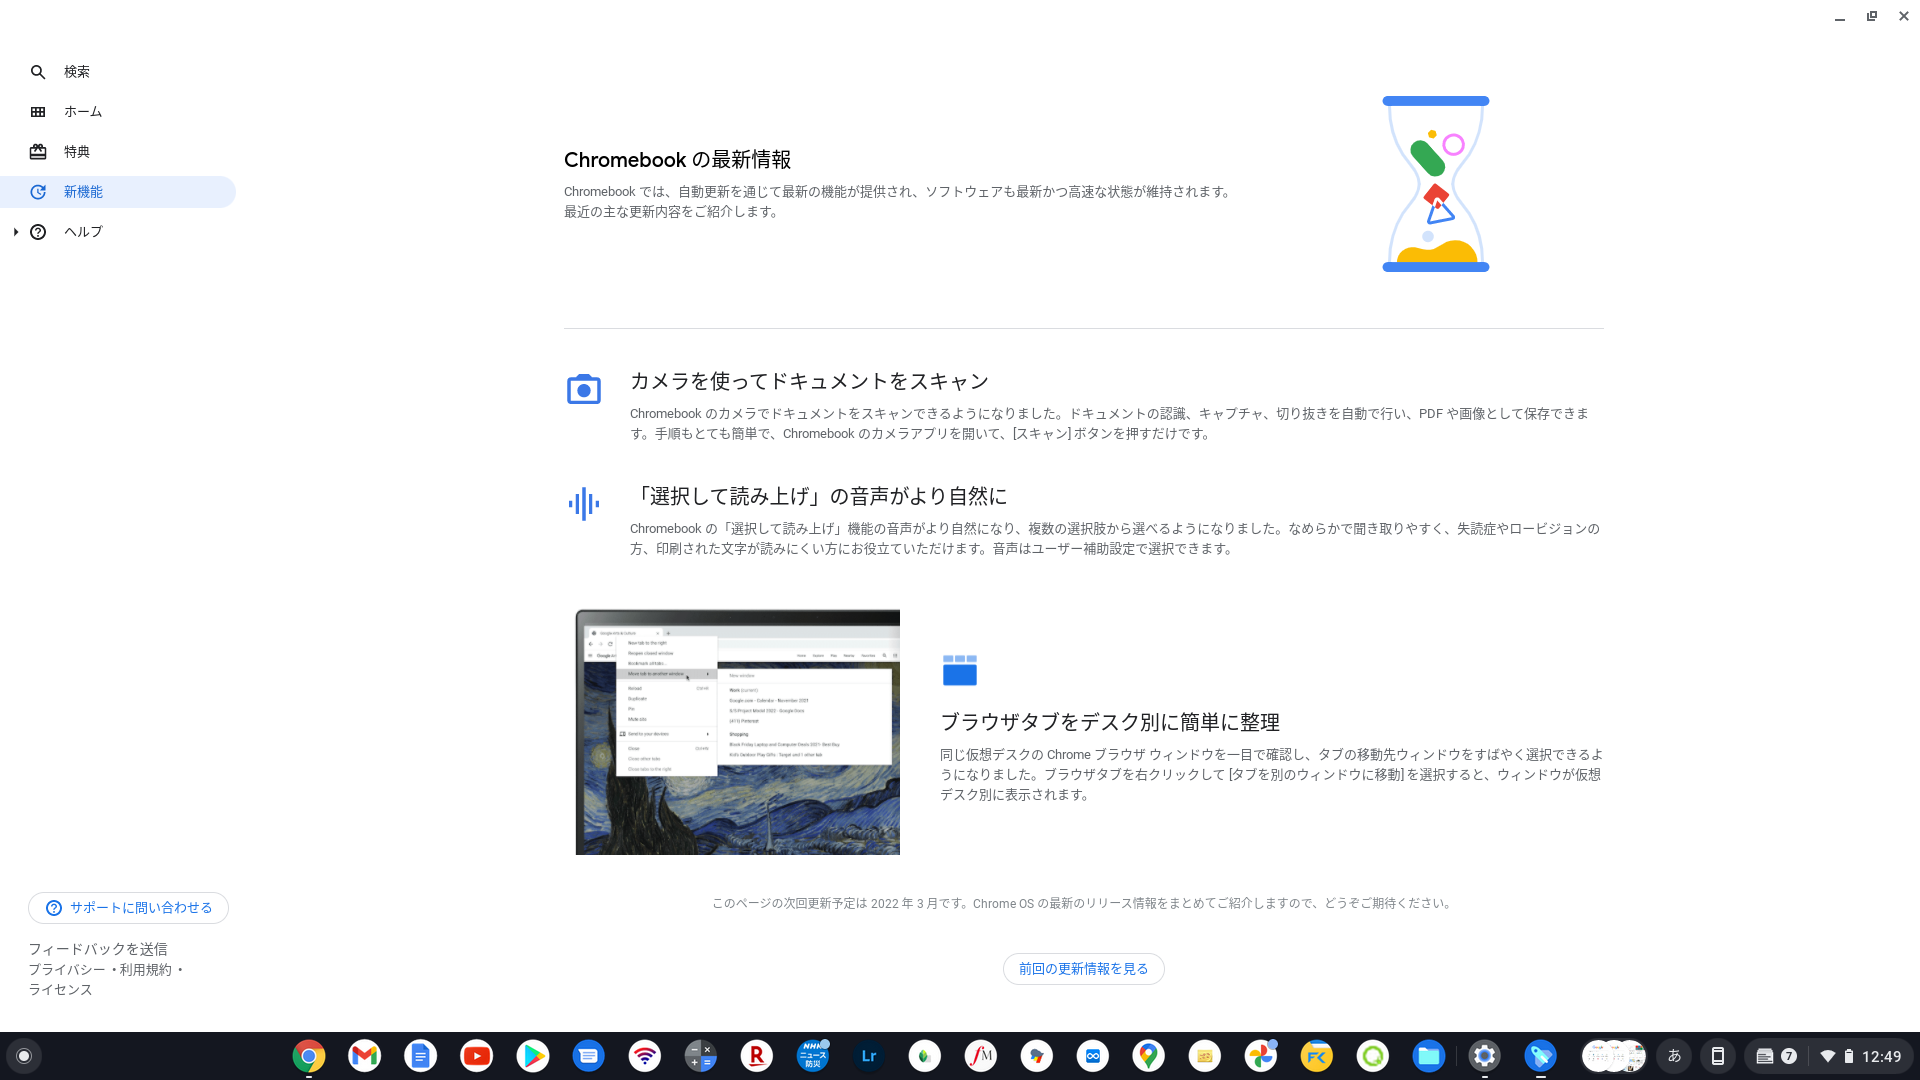Open the プライバシー link
This screenshot has width=1920, height=1080.
coord(66,969)
